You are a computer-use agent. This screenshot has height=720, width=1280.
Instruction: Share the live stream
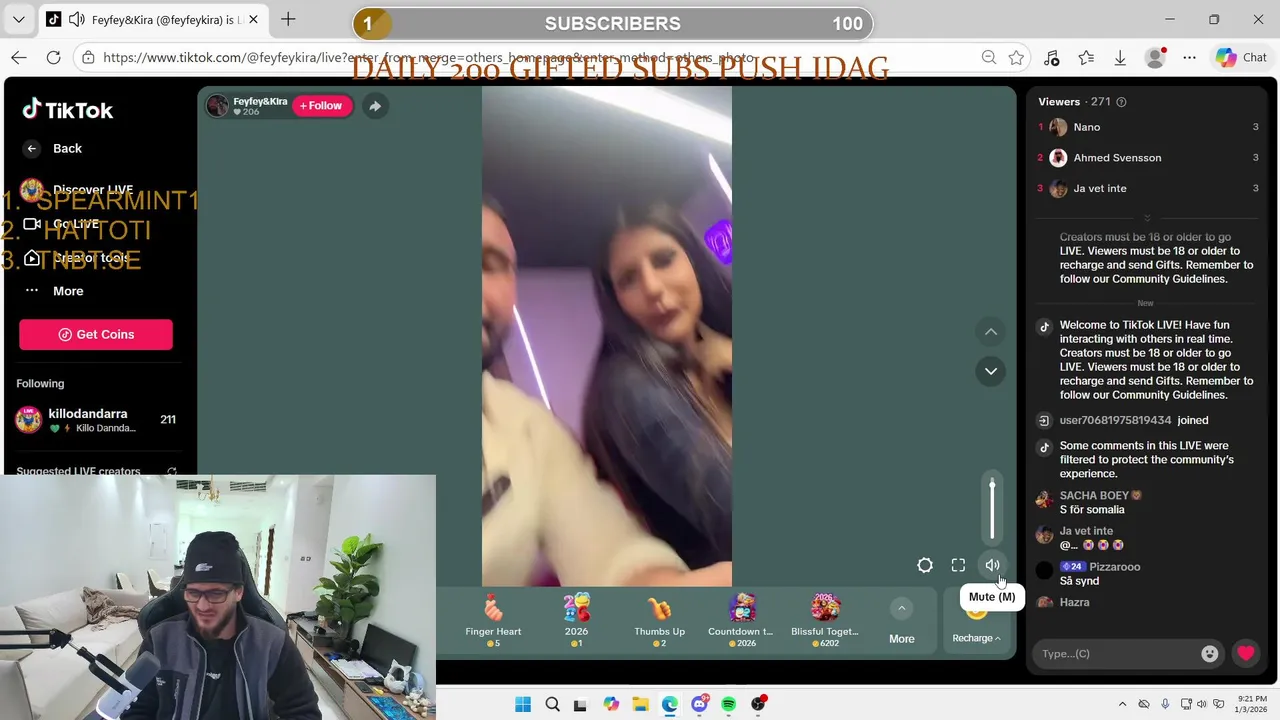[x=374, y=106]
